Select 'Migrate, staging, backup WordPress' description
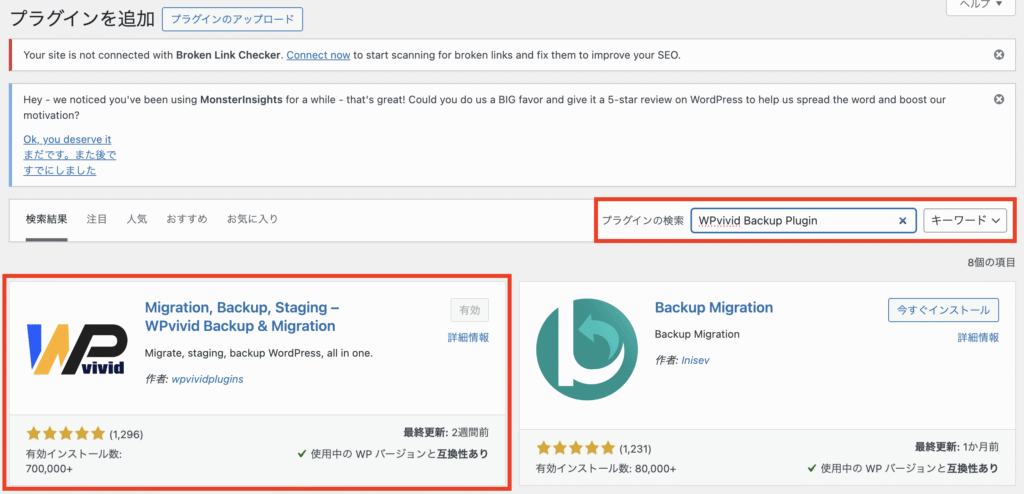1024x494 pixels. [x=259, y=354]
